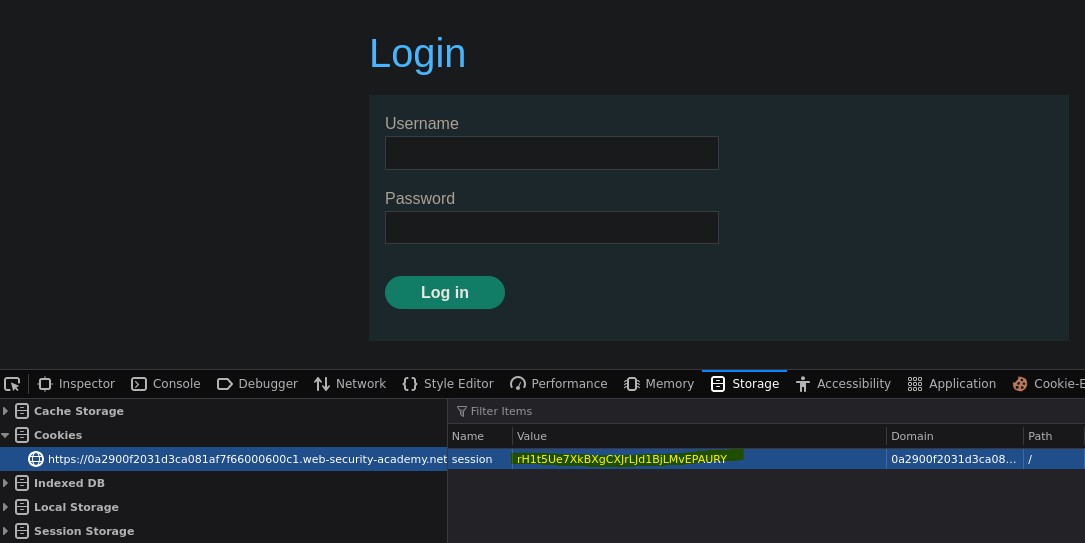Viewport: 1085px width, 543px height.
Task: Select Indexed DB in the storage tree
Action: (x=69, y=483)
